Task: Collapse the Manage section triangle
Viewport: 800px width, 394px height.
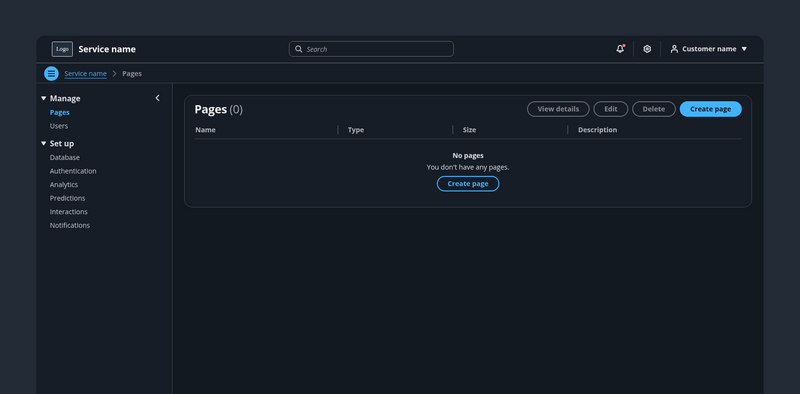Action: pyautogui.click(x=43, y=98)
